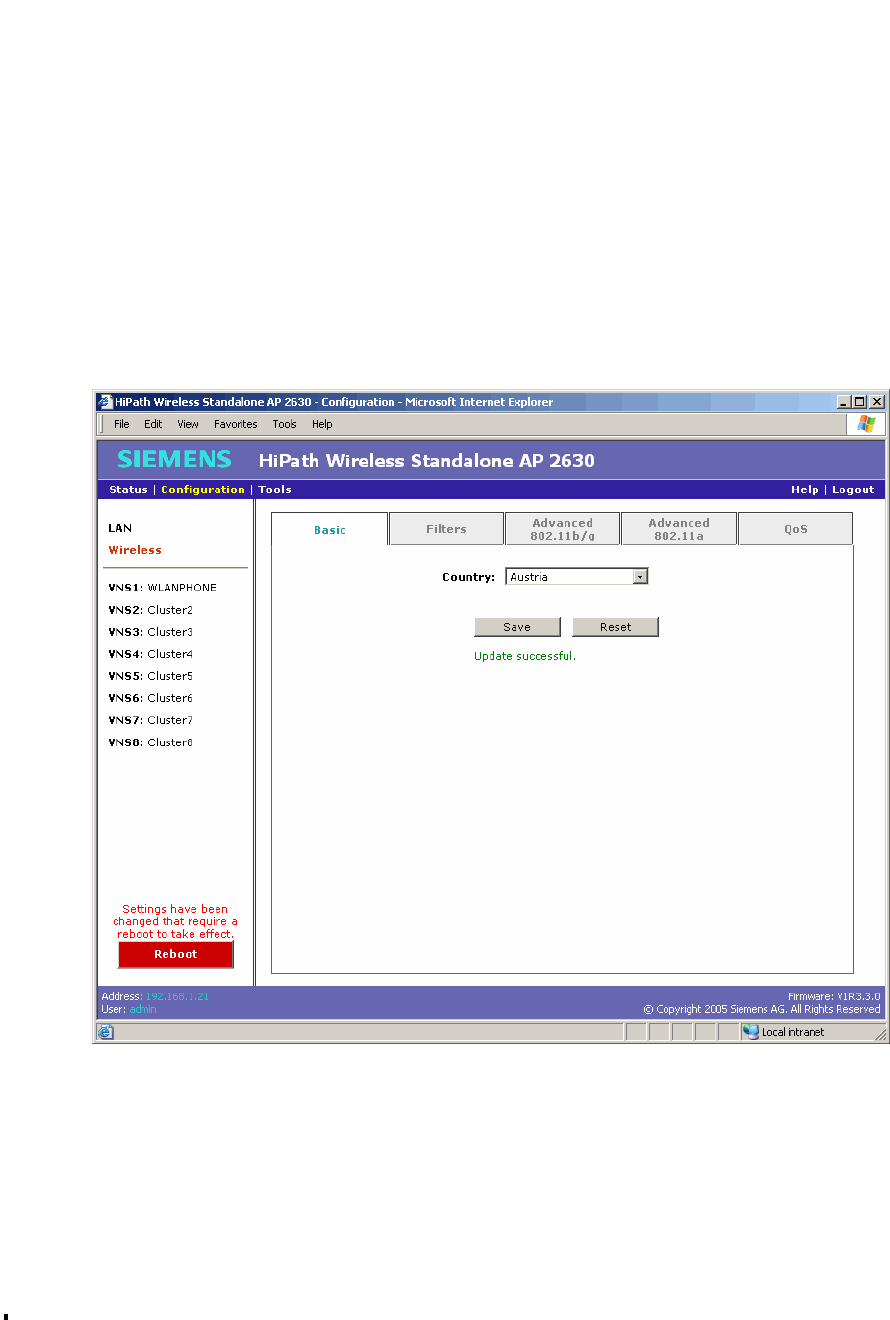Click the Reset button

point(616,627)
